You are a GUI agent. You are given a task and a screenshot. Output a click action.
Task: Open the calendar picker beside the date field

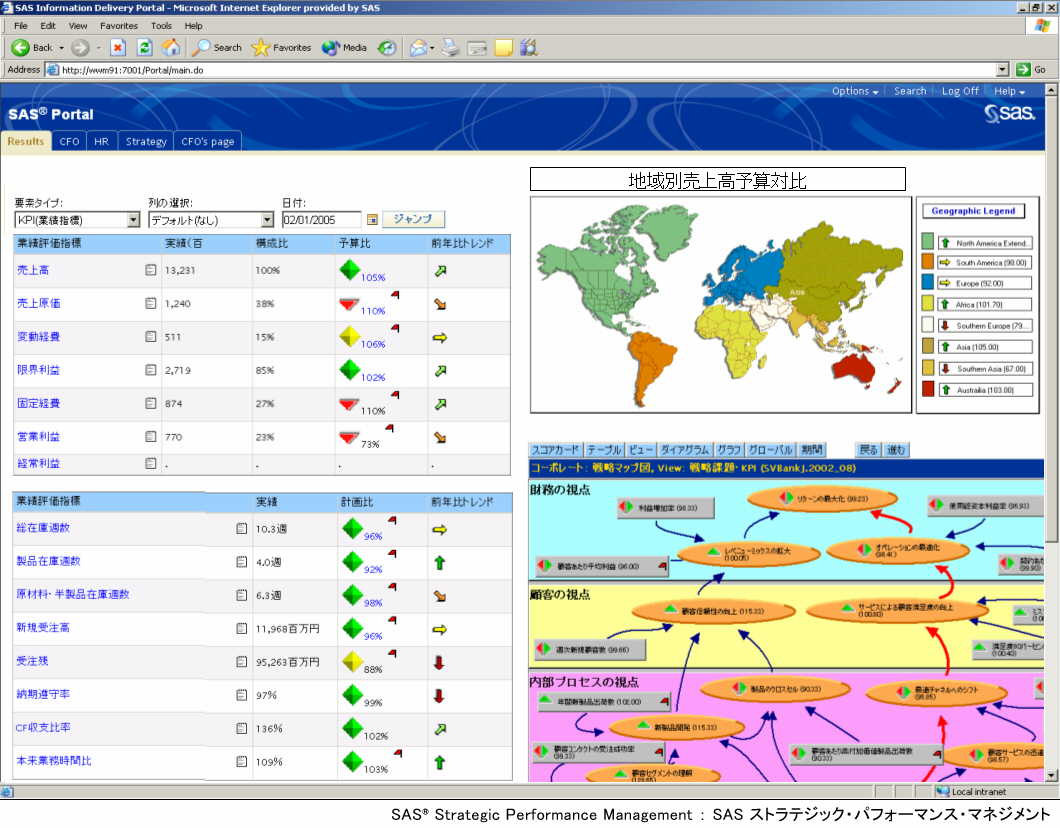tap(372, 220)
